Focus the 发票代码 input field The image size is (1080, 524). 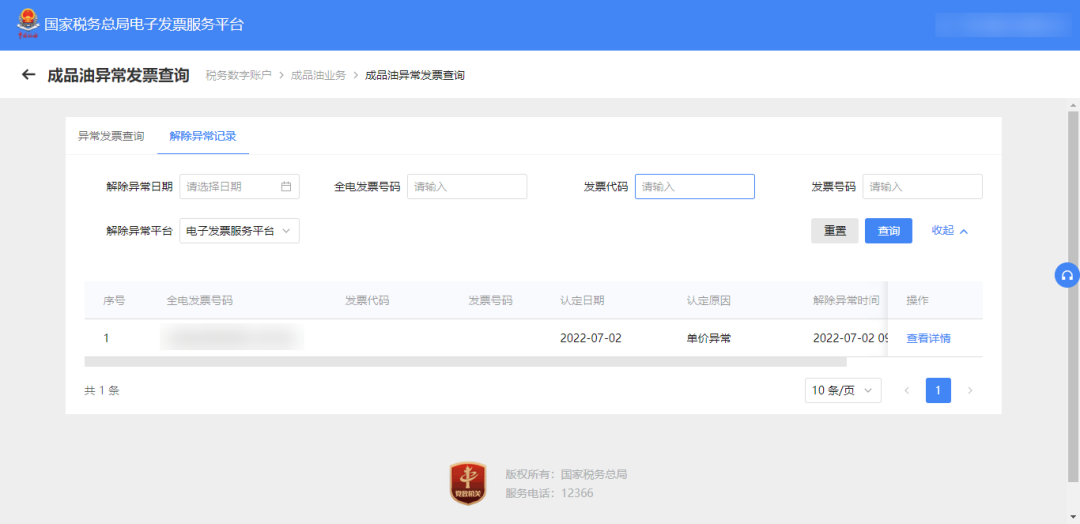tap(695, 187)
